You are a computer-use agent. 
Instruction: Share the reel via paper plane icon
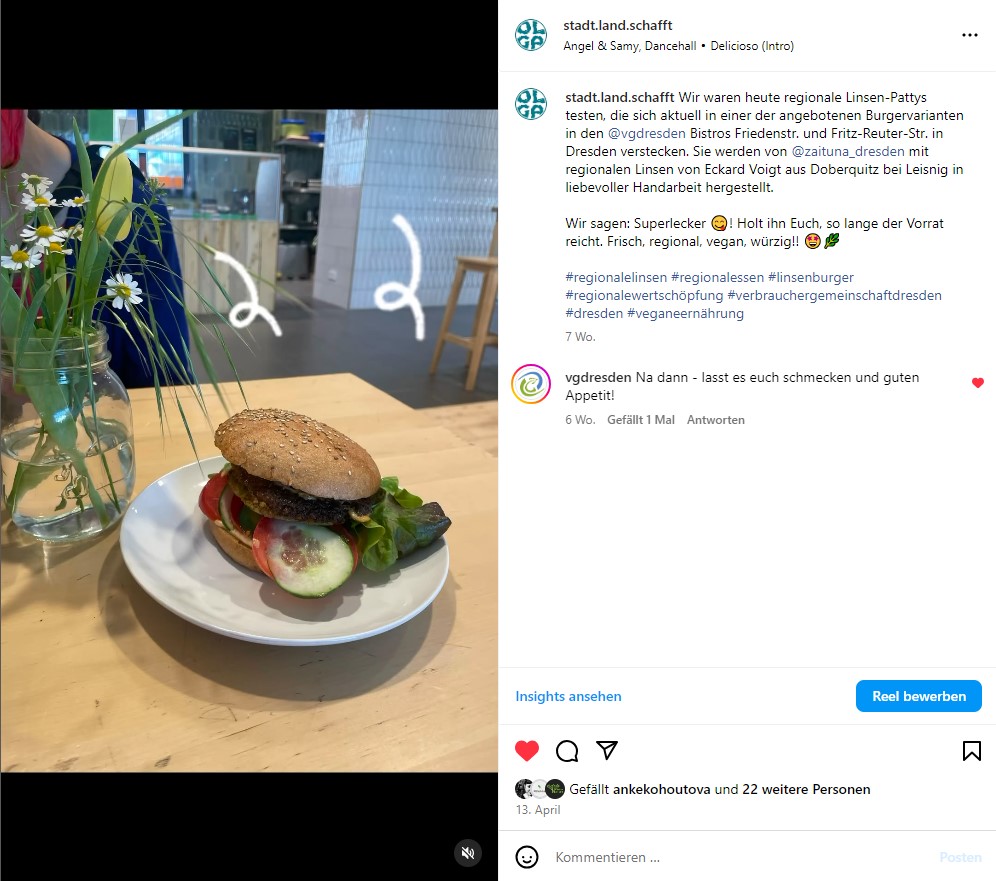[607, 750]
